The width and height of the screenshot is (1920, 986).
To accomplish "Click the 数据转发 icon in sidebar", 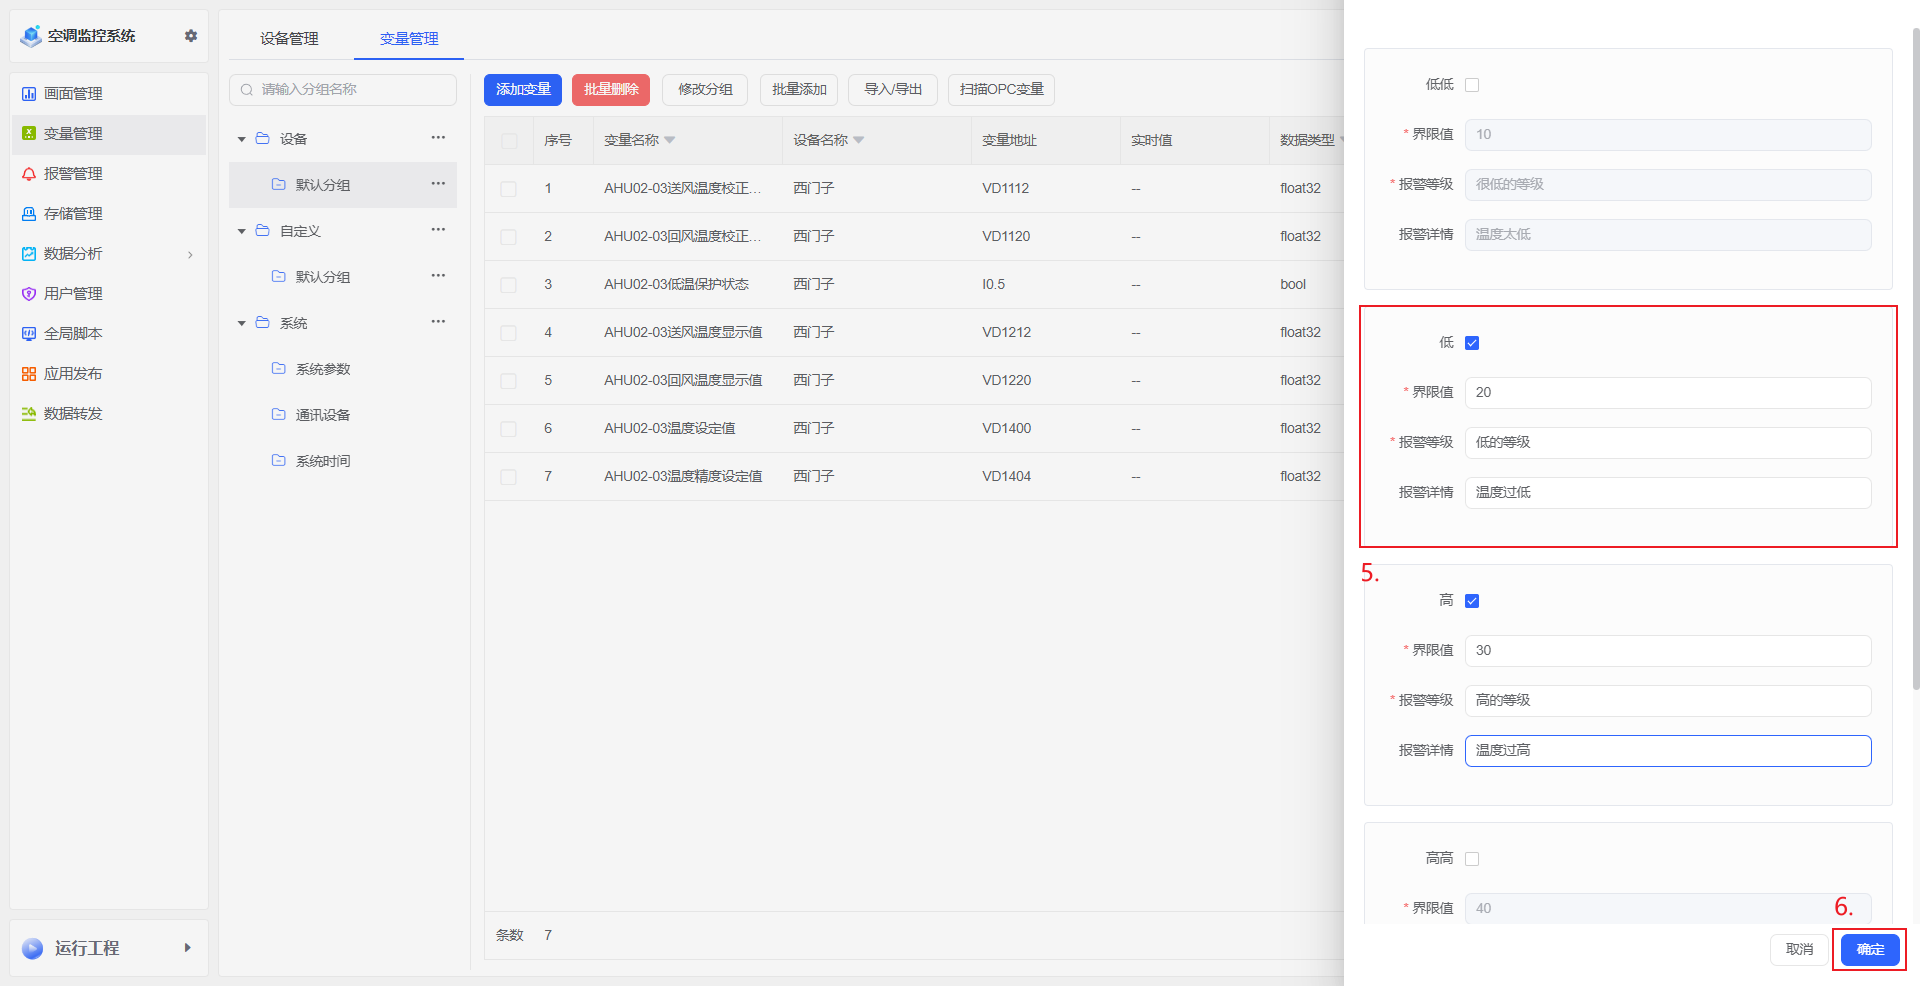I will (29, 414).
